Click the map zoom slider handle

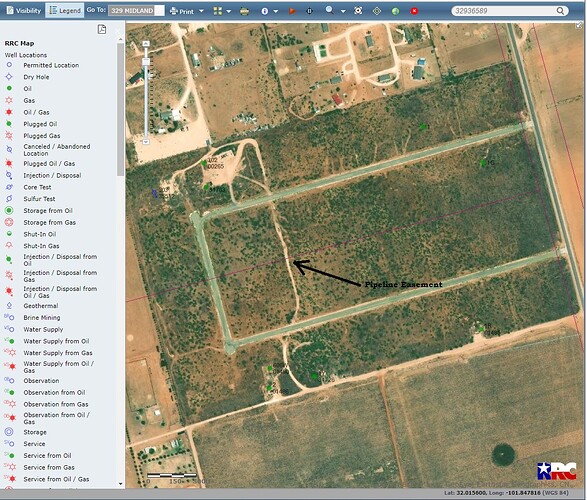pos(146,62)
